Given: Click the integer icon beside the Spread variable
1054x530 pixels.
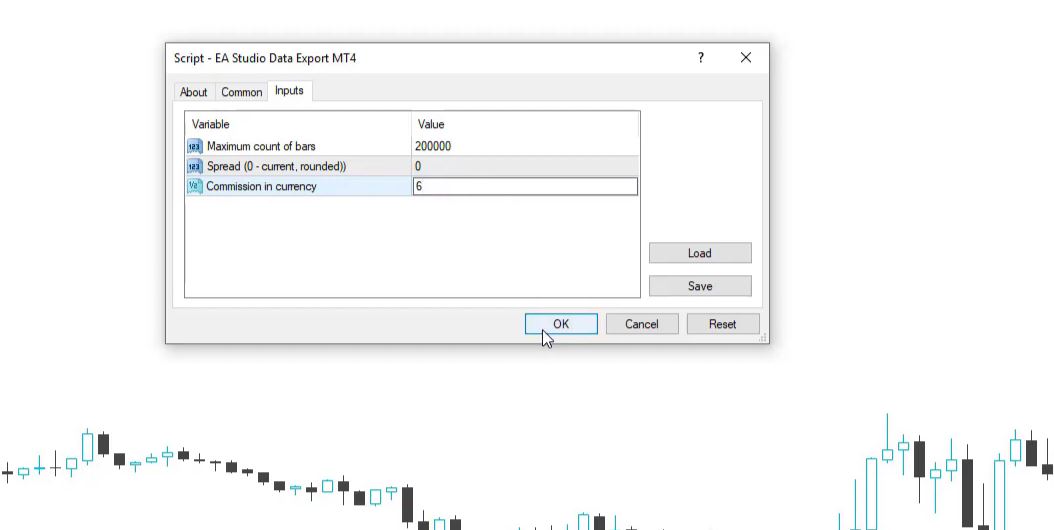Looking at the screenshot, I should click(x=195, y=166).
